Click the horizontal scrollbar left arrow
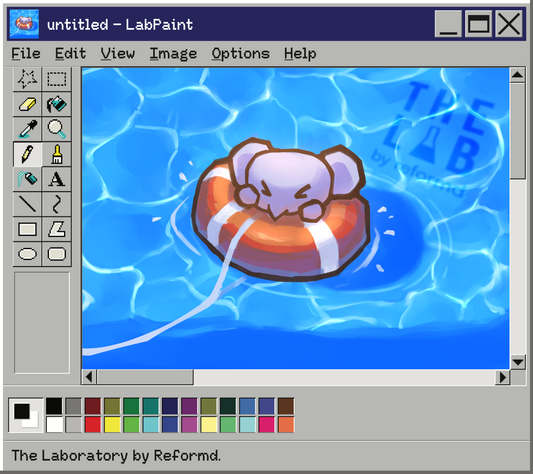The height and width of the screenshot is (474, 533). [x=89, y=377]
